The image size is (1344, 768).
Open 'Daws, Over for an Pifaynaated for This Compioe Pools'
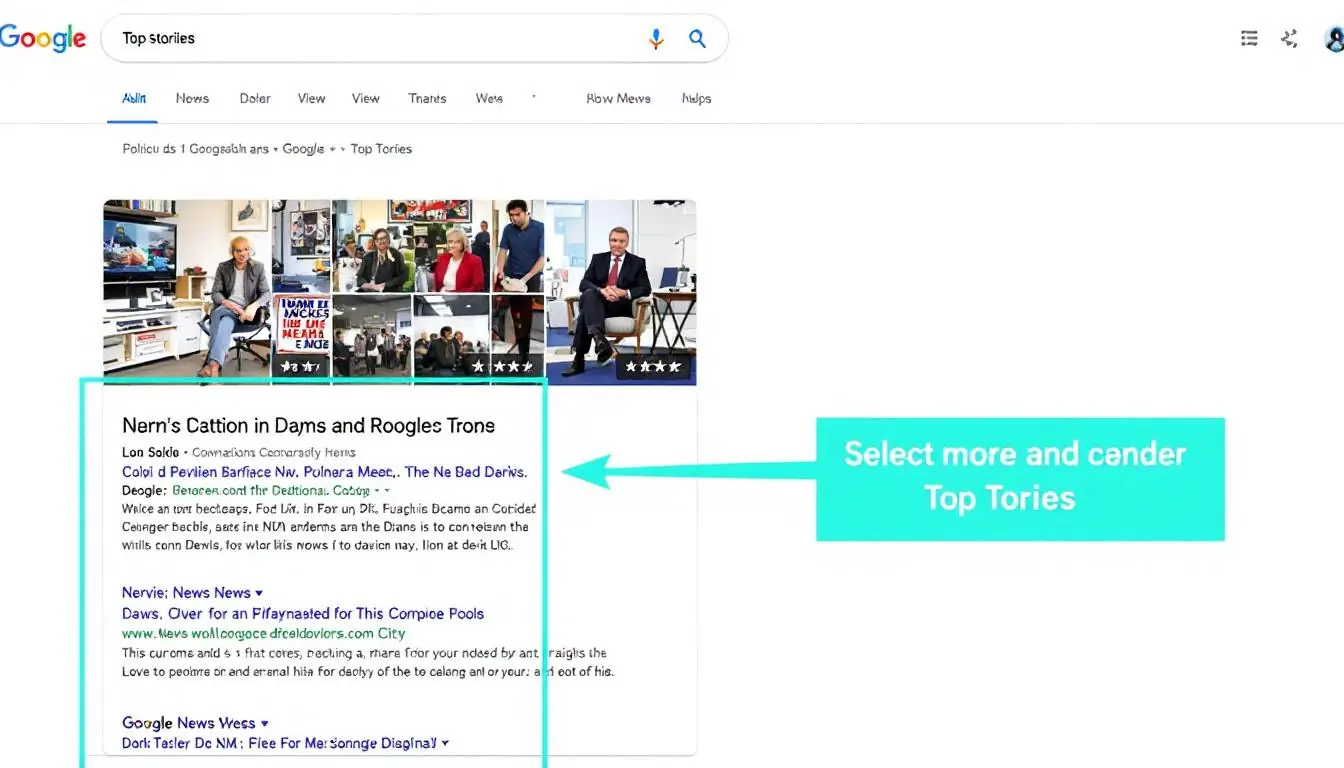click(x=303, y=613)
